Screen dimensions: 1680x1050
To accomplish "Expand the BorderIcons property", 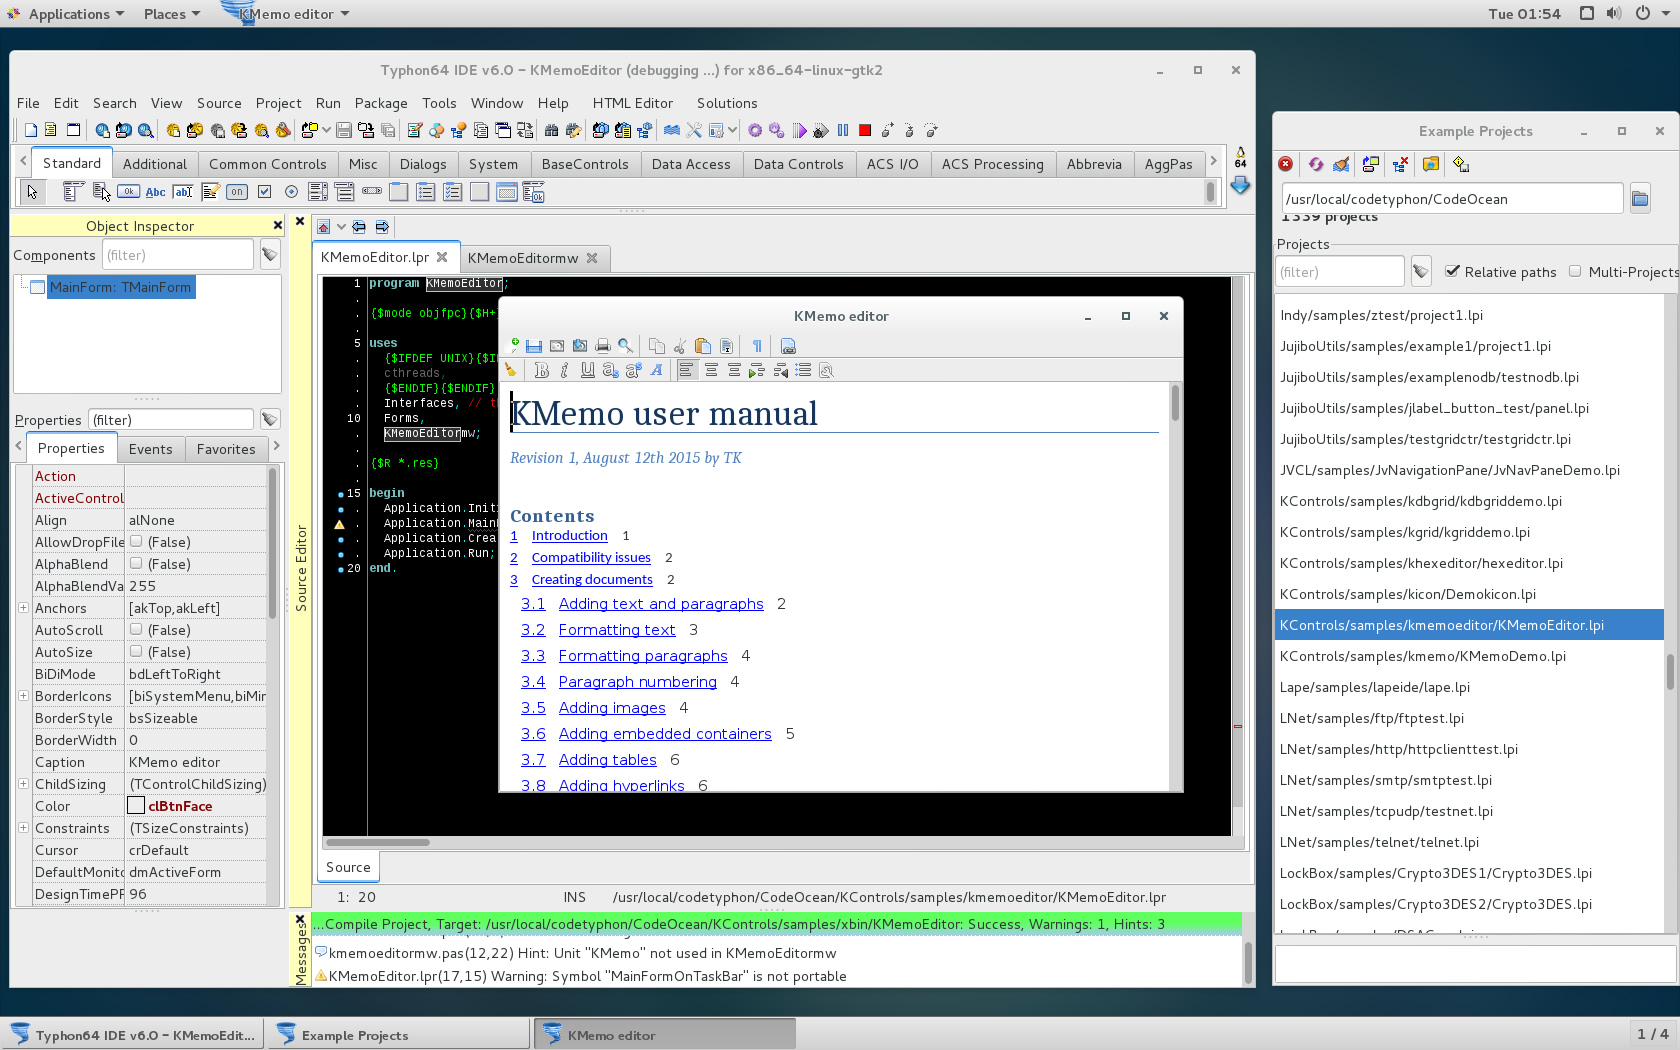I will pyautogui.click(x=23, y=696).
